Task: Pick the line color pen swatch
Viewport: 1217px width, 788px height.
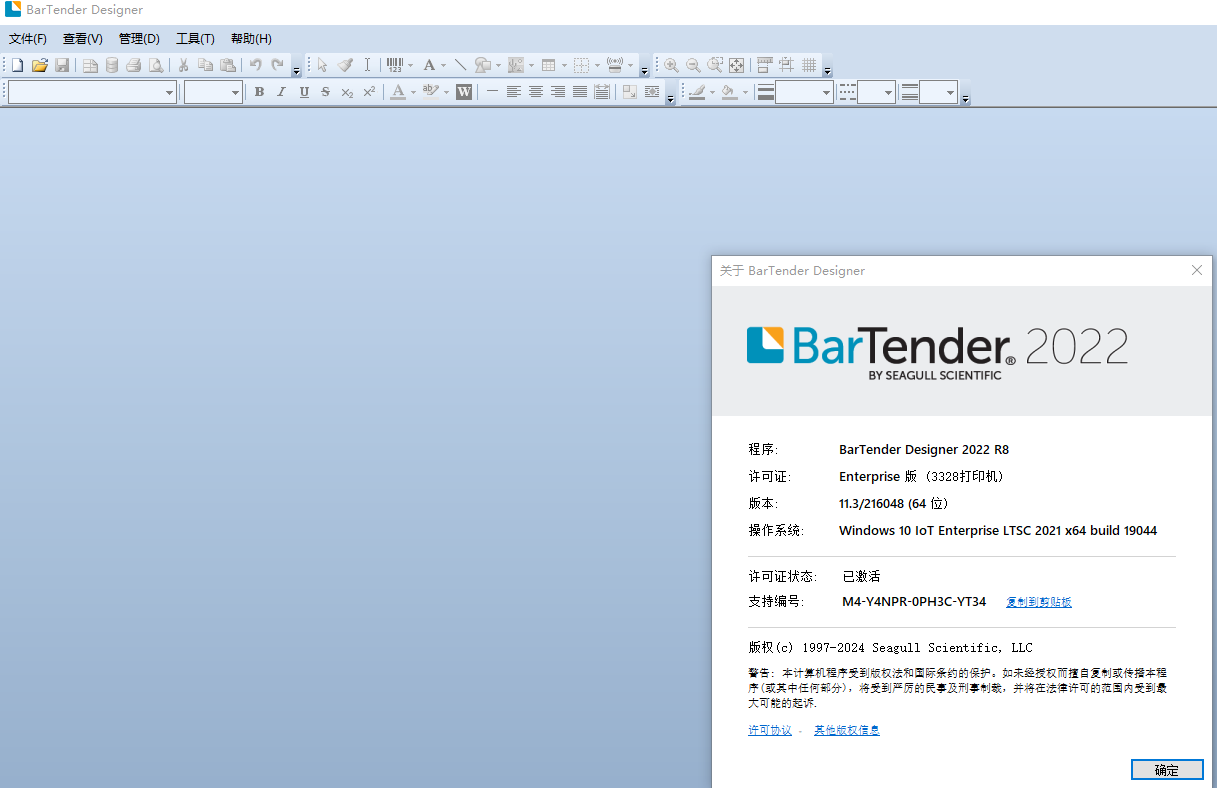Action: pyautogui.click(x=697, y=92)
